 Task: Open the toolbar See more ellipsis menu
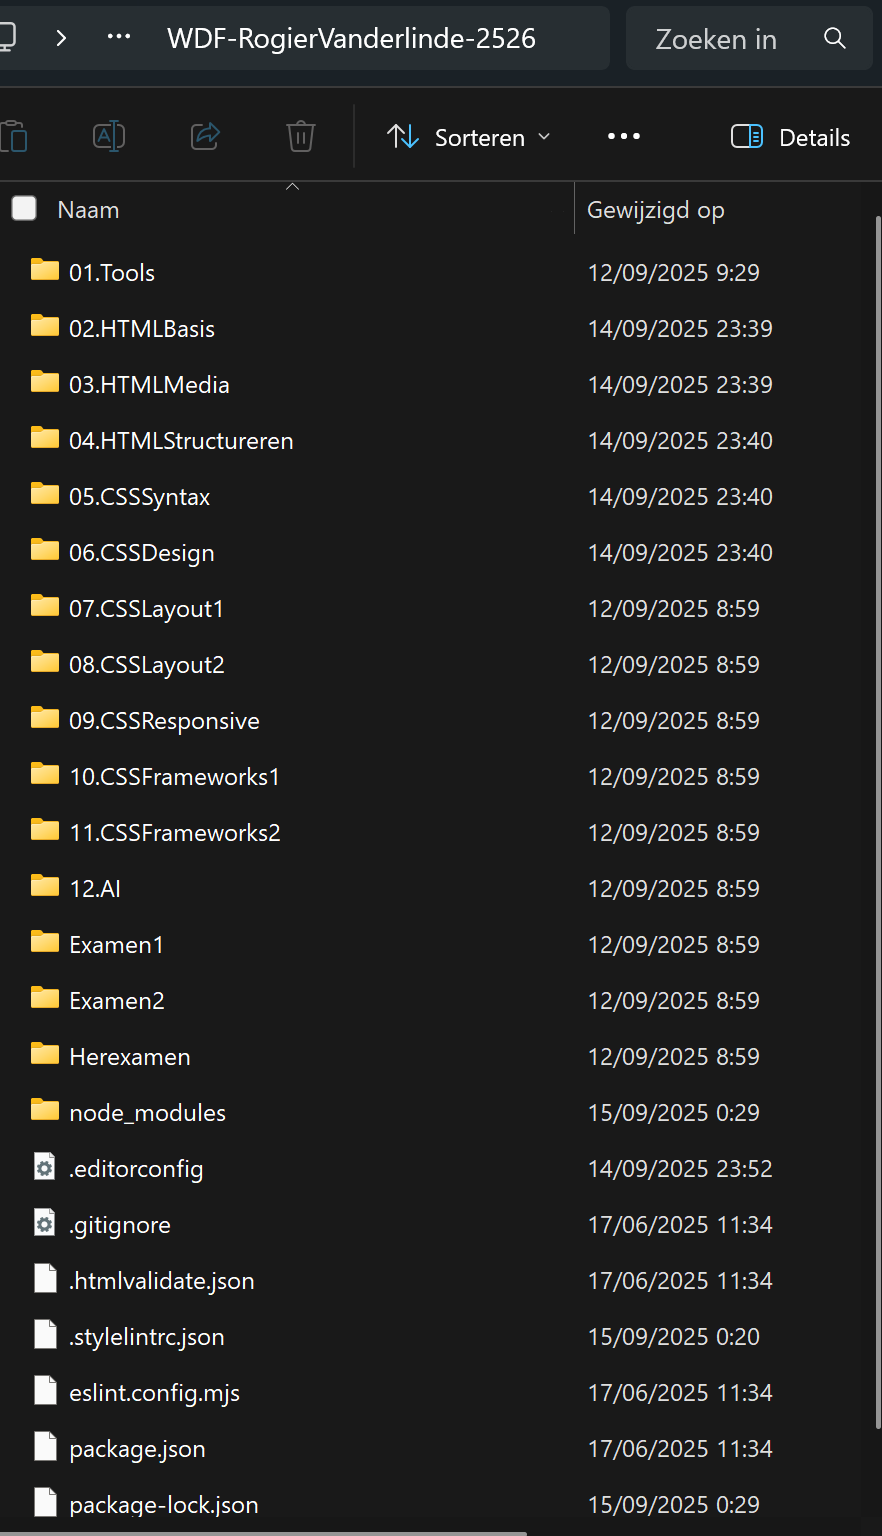tap(623, 137)
